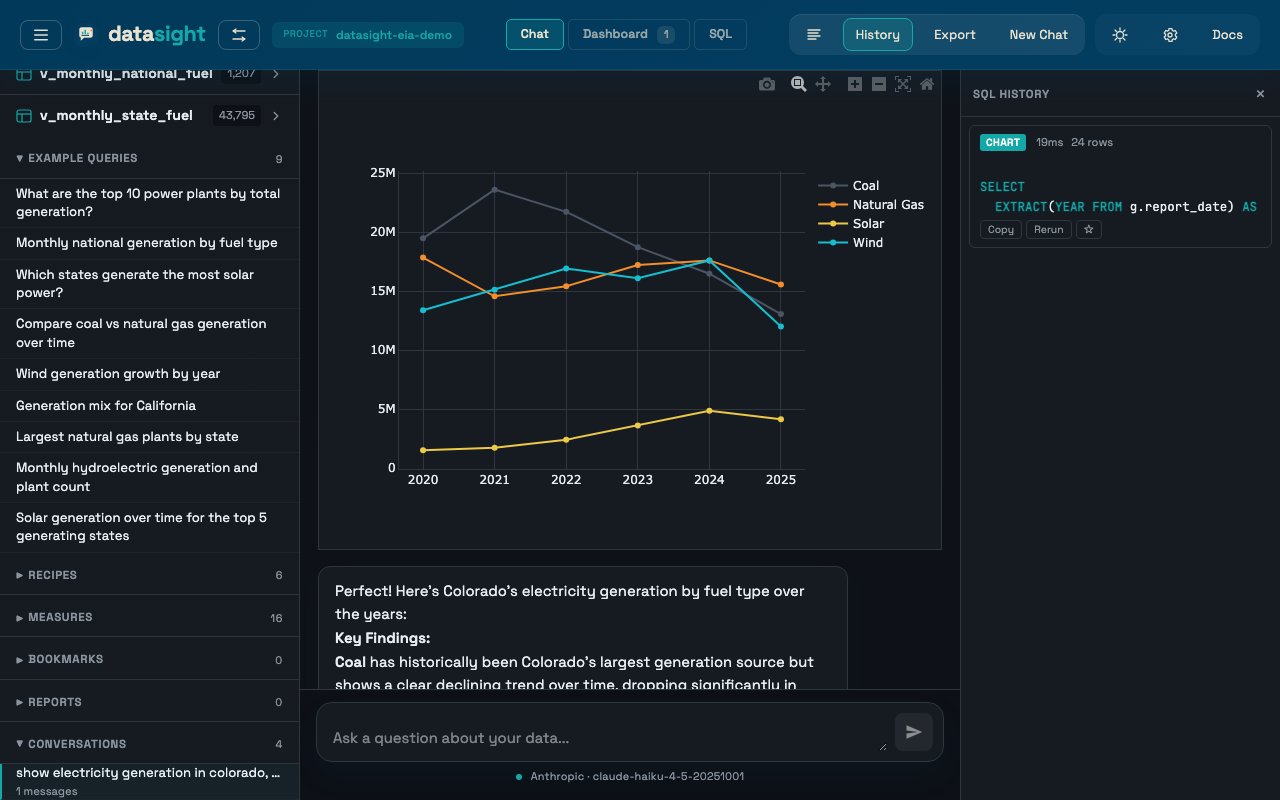The height and width of the screenshot is (800, 1280).
Task: Expand the Recipes section
Action: click(x=52, y=575)
